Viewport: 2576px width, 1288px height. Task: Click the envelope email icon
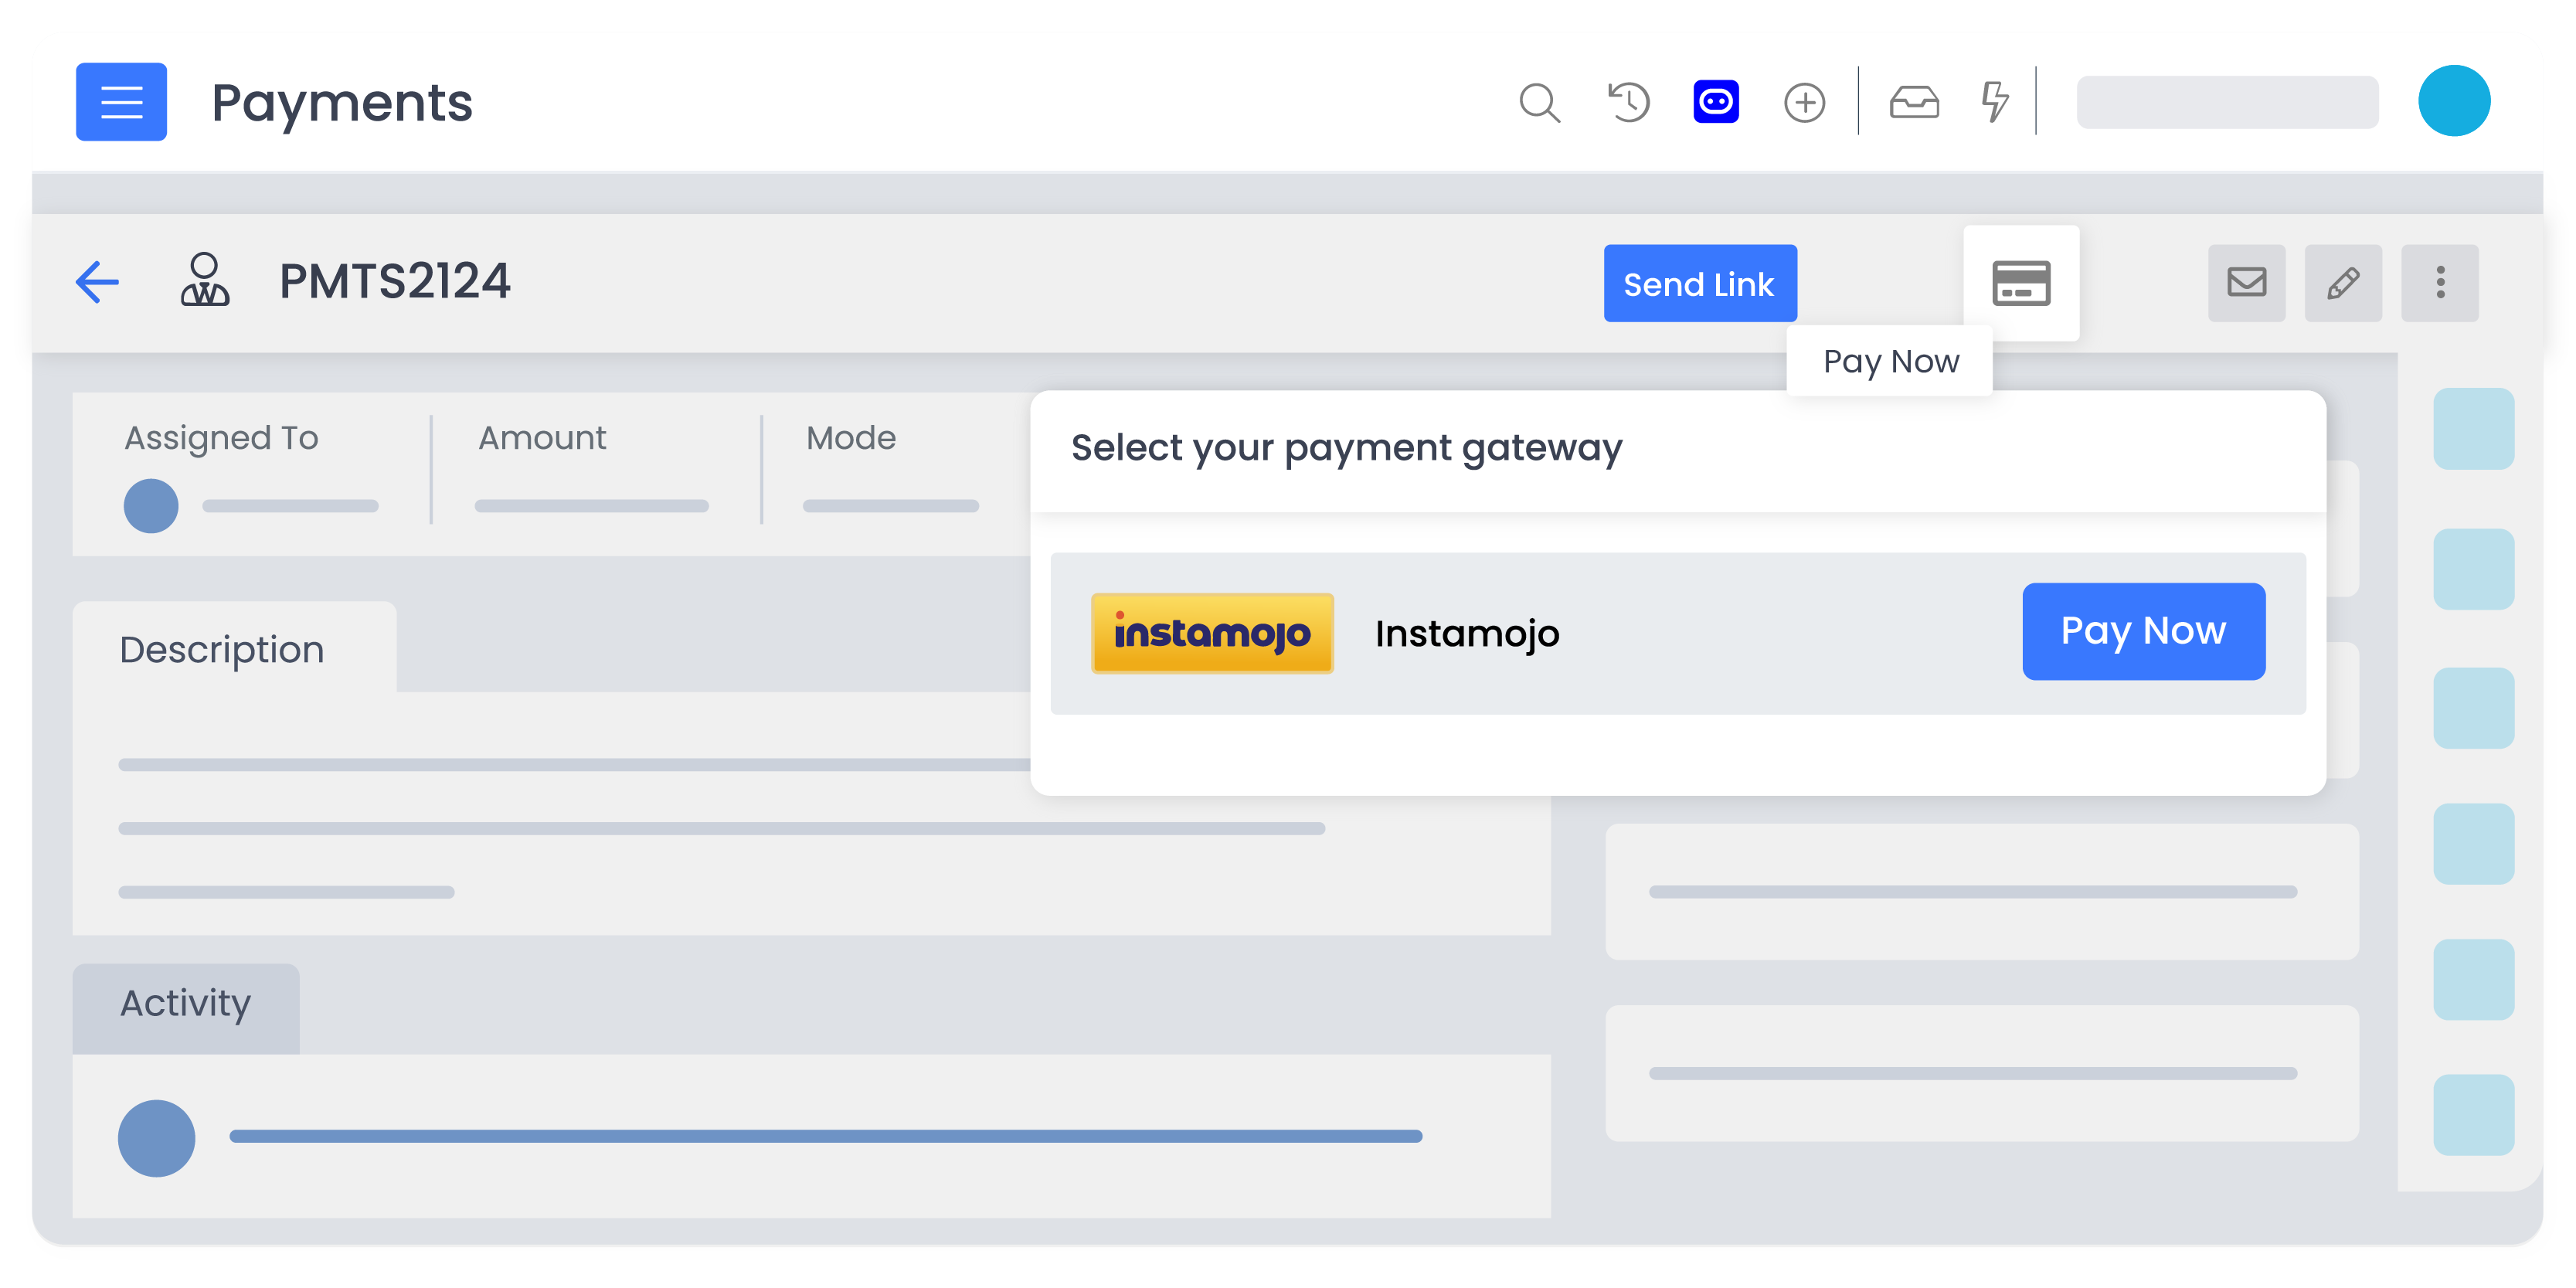[x=2246, y=283]
